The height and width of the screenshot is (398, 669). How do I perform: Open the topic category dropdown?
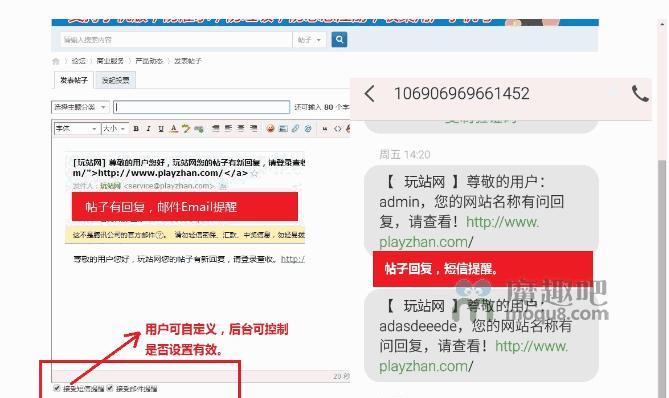80,107
